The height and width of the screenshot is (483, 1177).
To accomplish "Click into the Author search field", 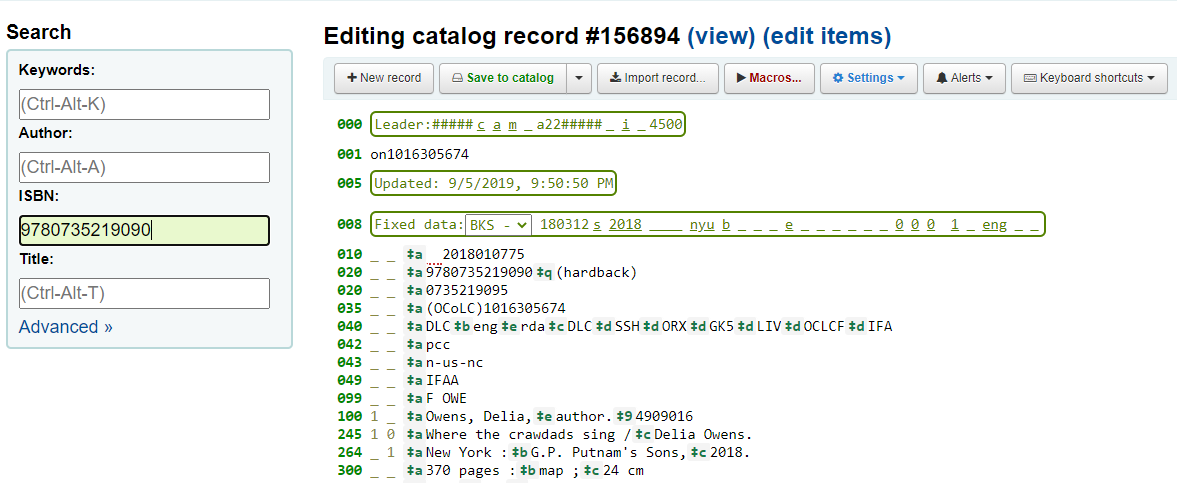I will (x=144, y=167).
